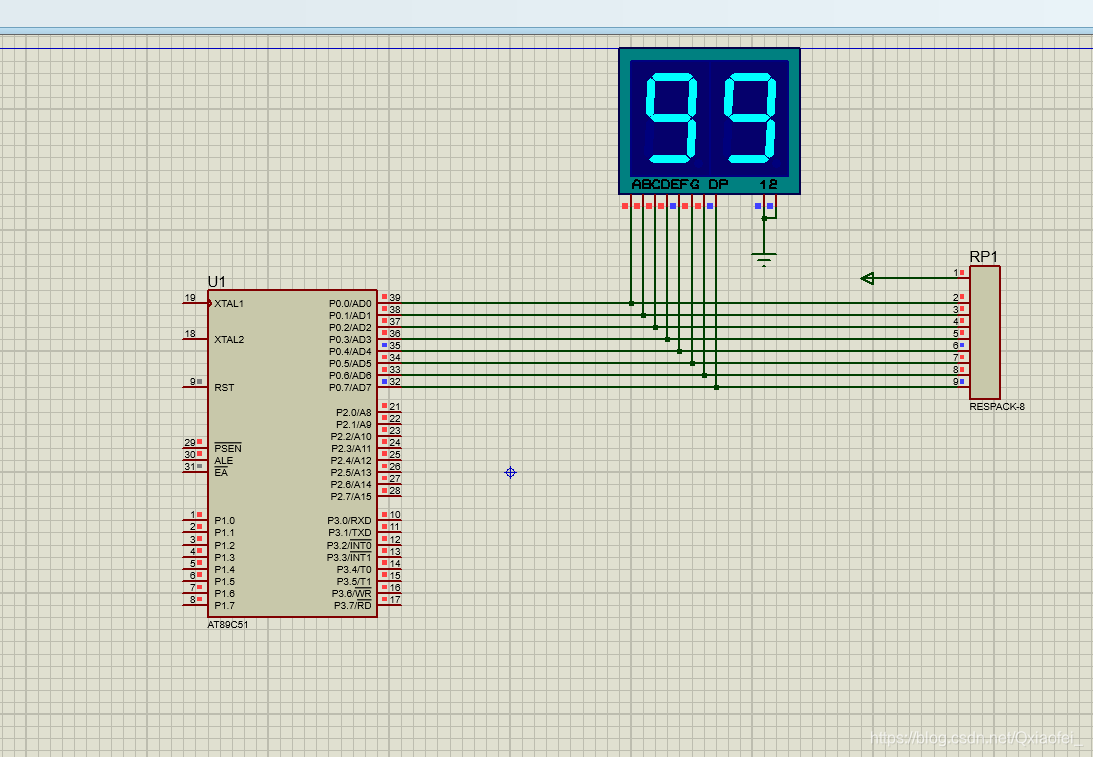Click the P3.4/T0 pin label

click(354, 569)
